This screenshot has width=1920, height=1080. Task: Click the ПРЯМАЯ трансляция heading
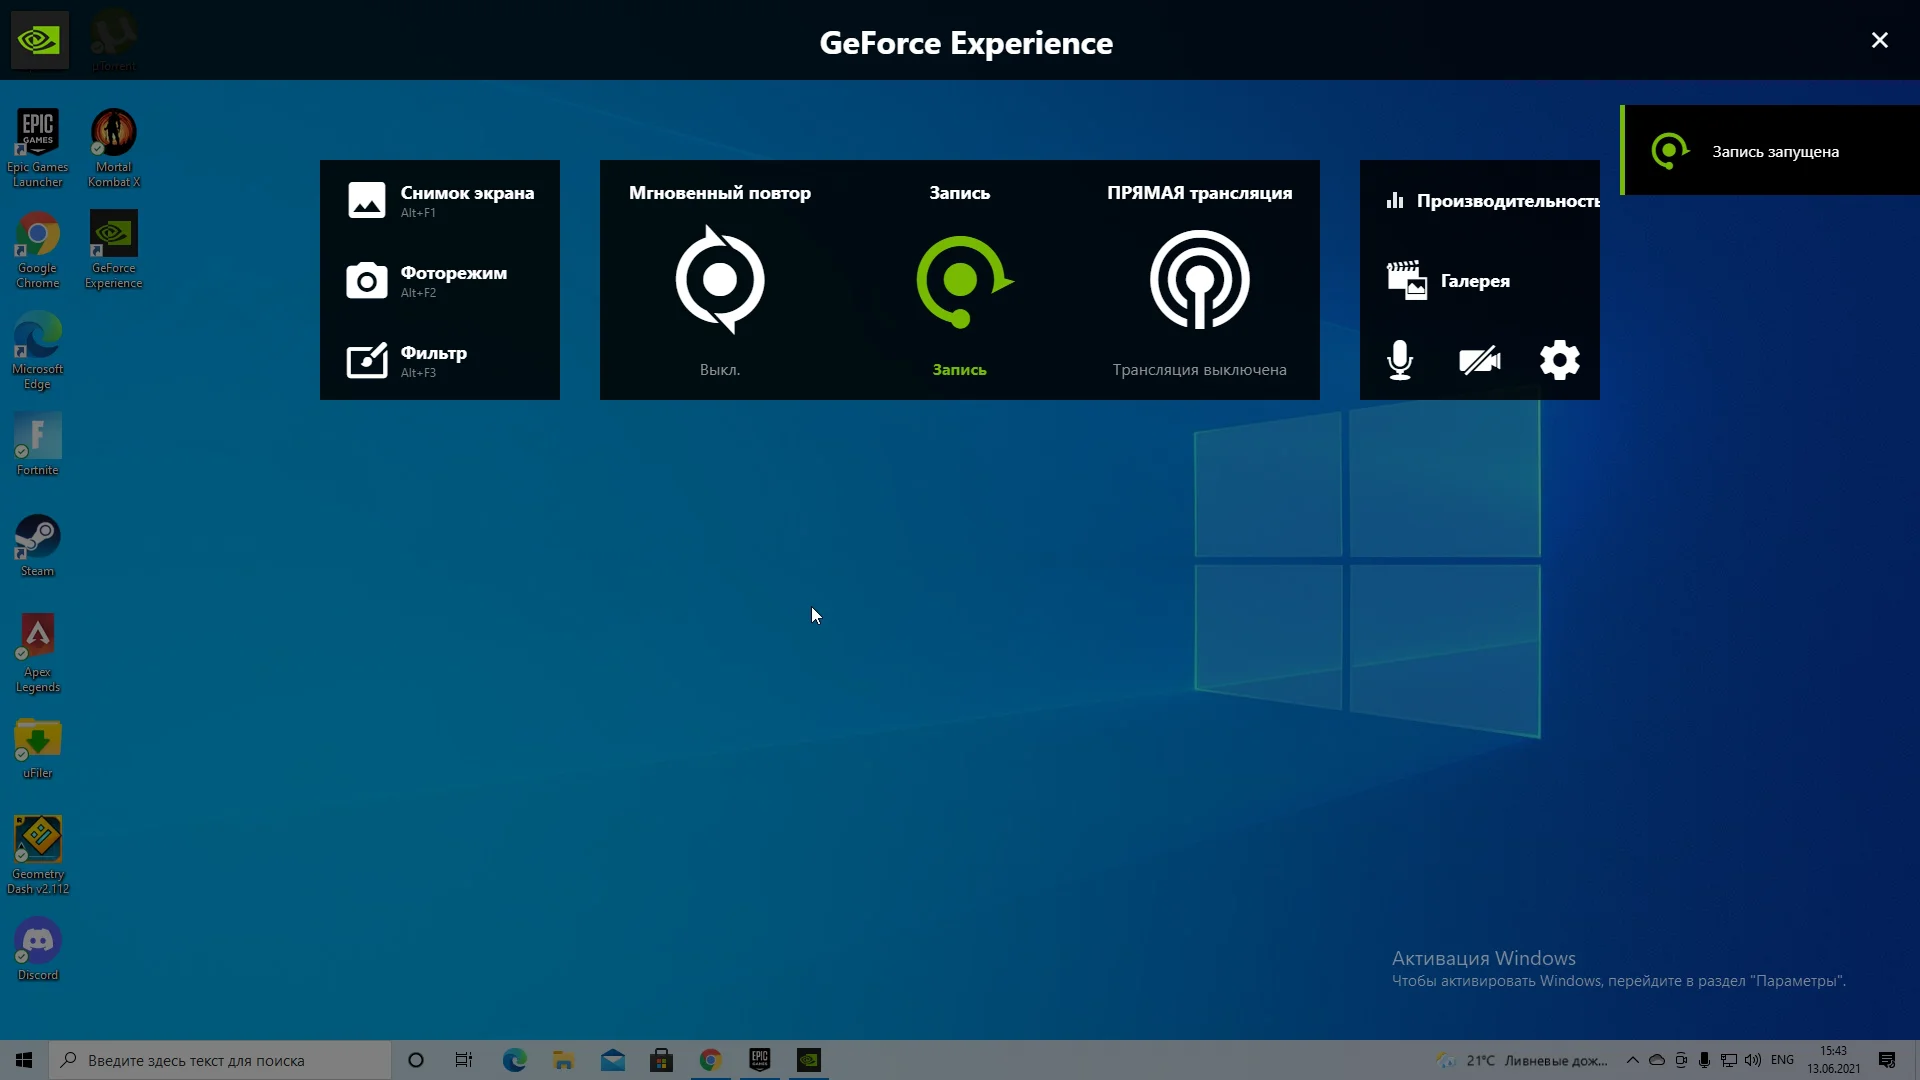1200,193
